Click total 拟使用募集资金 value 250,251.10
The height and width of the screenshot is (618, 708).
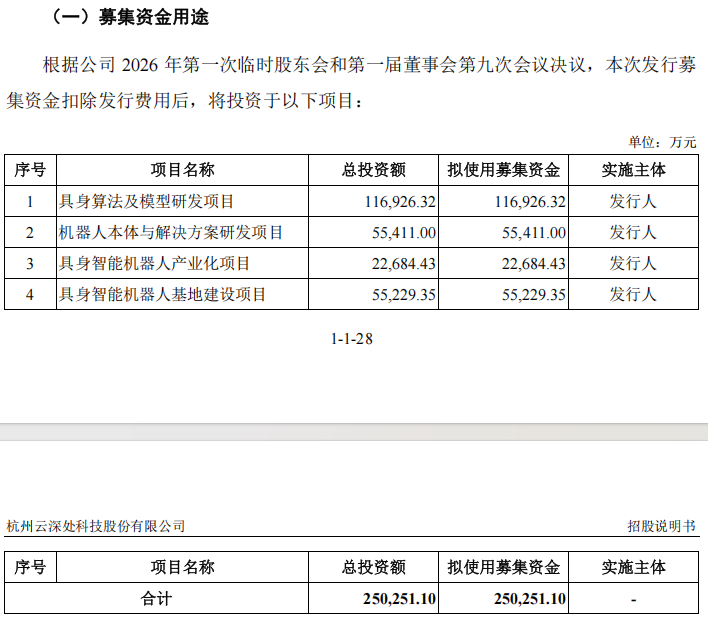click(530, 599)
